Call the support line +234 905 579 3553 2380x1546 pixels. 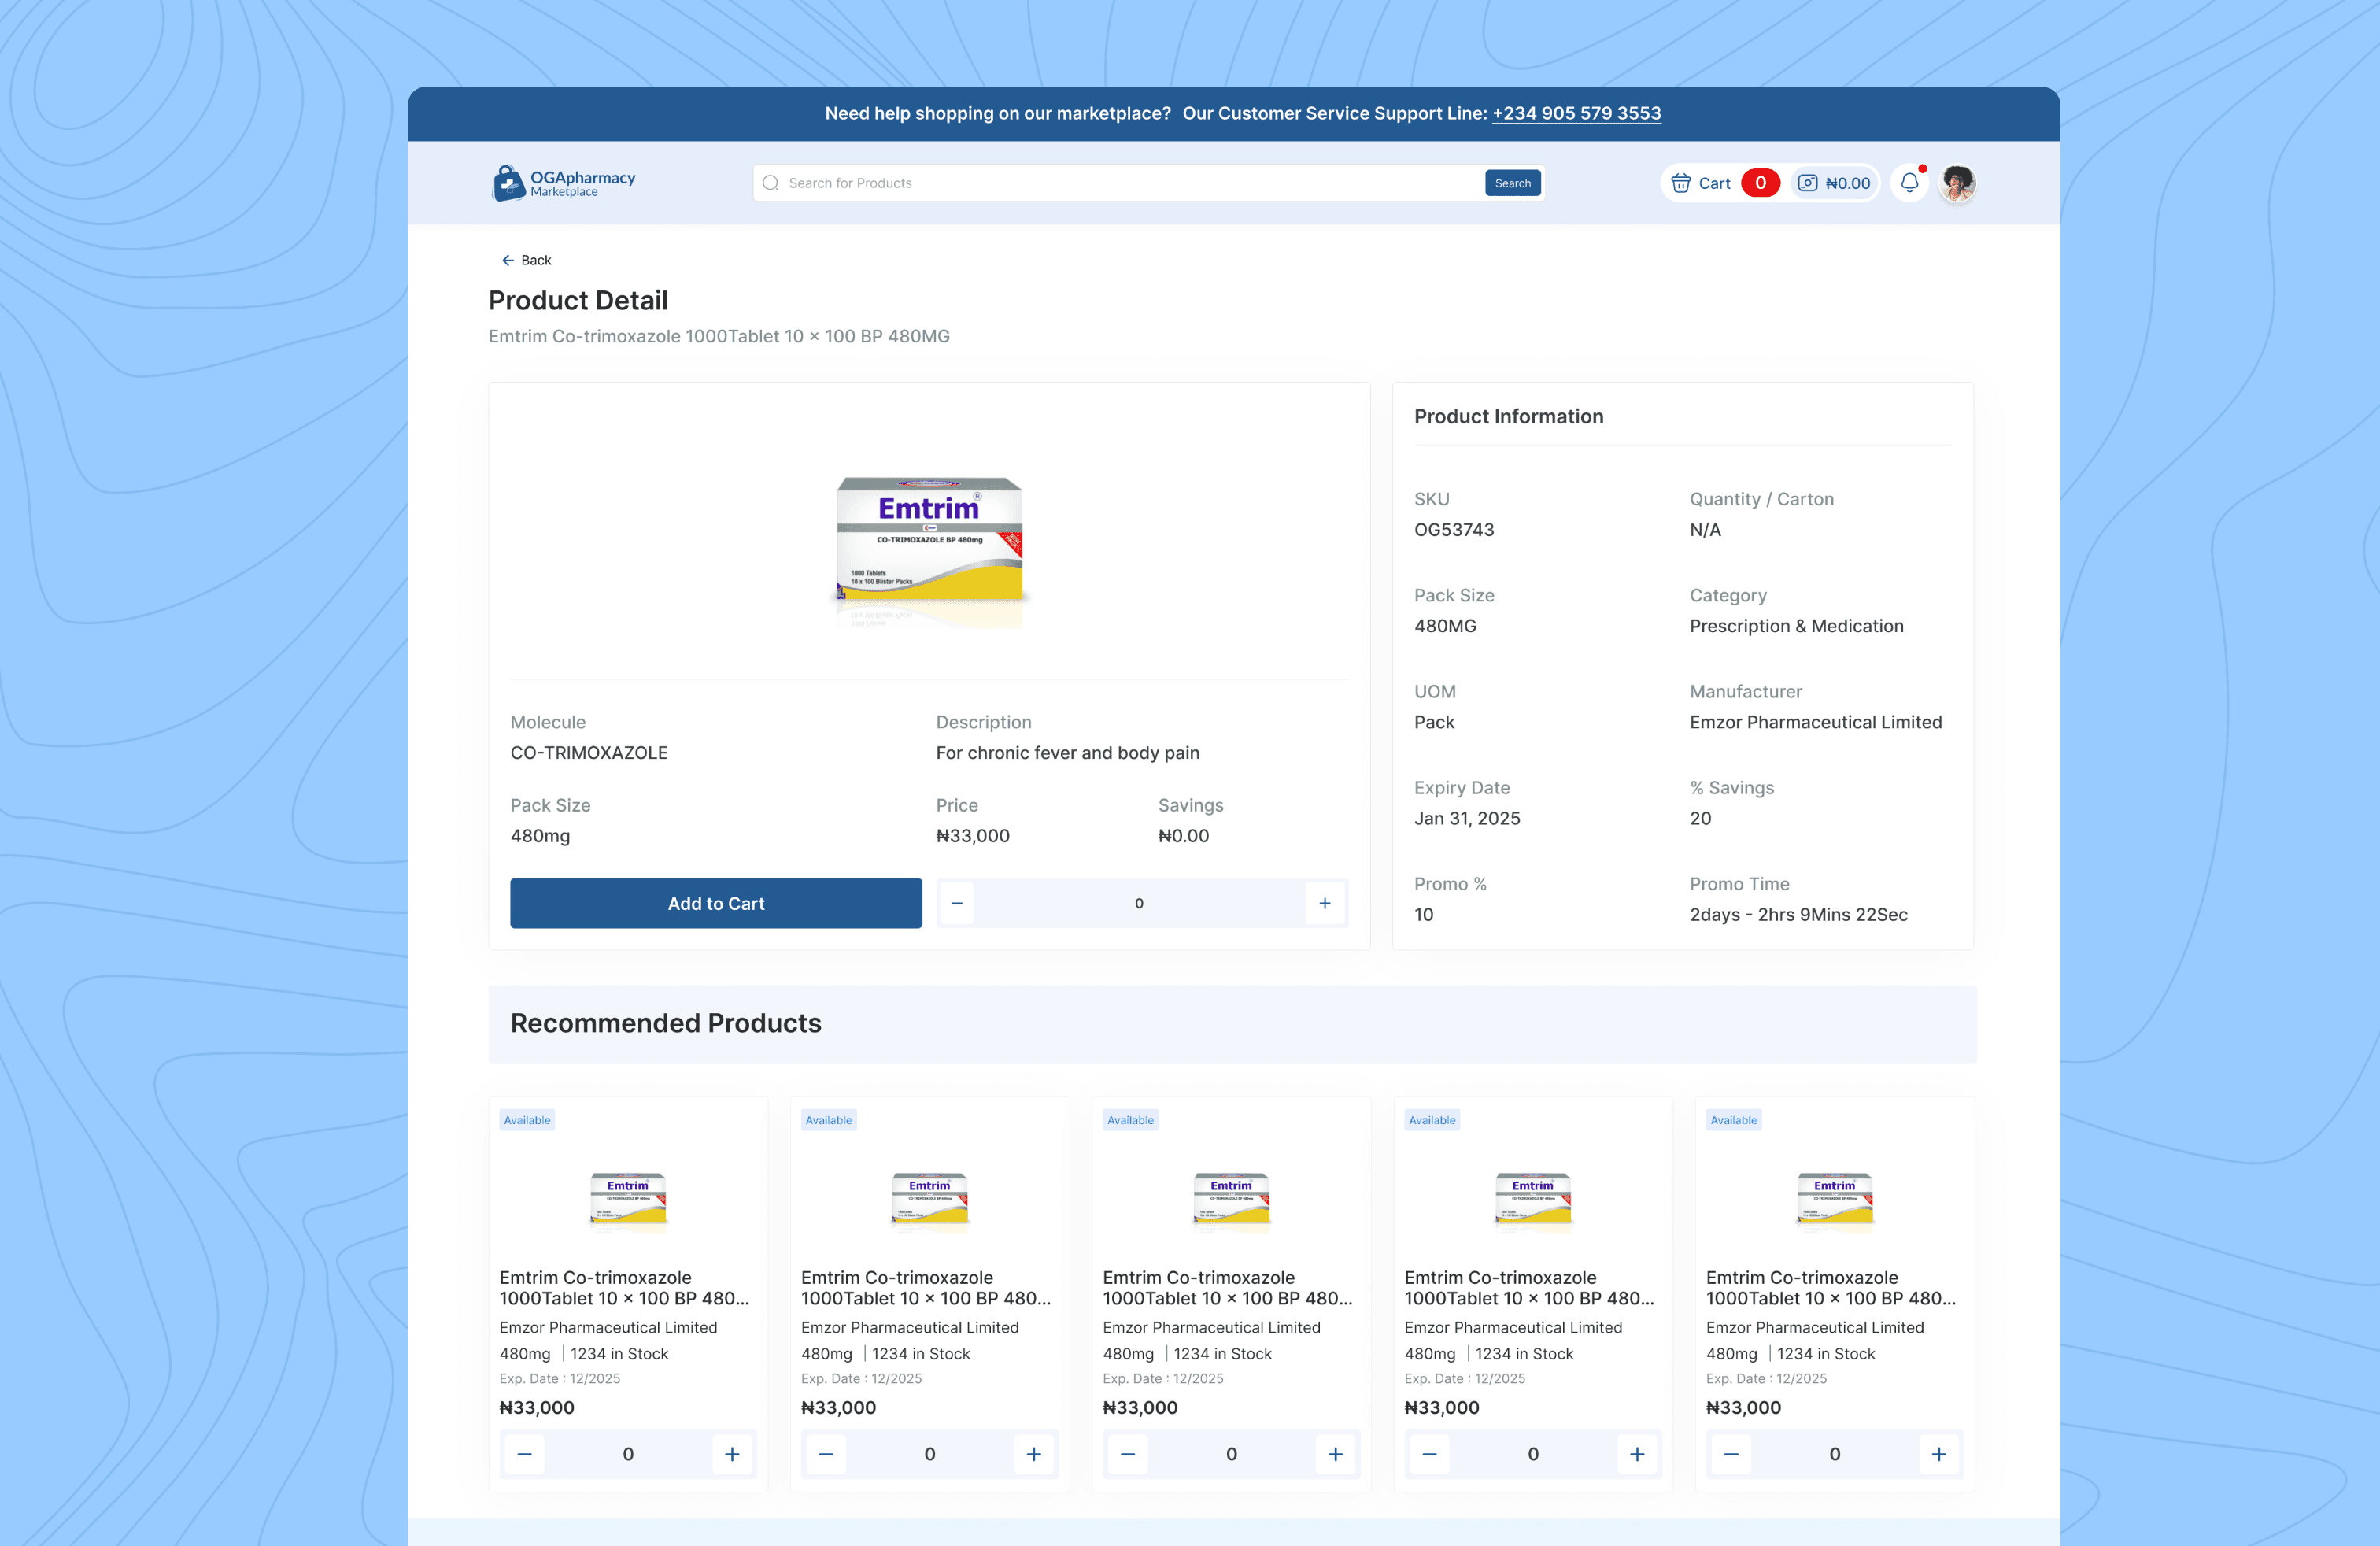(1577, 113)
